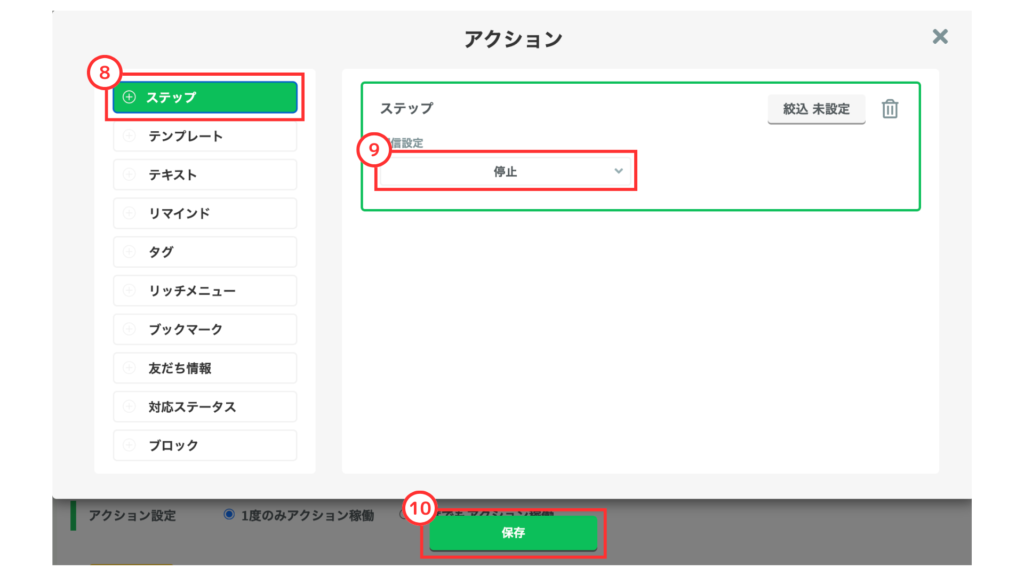Click the number 9 annotation marker
Image resolution: width=1024 pixels, height=576 pixels.
(x=373, y=150)
